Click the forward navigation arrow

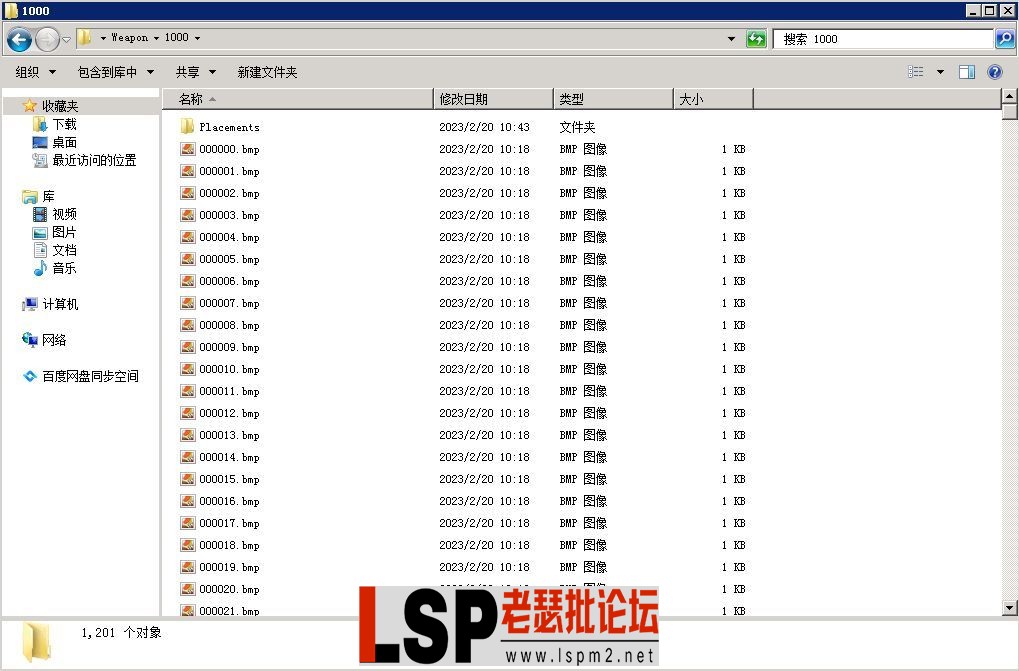[45, 38]
